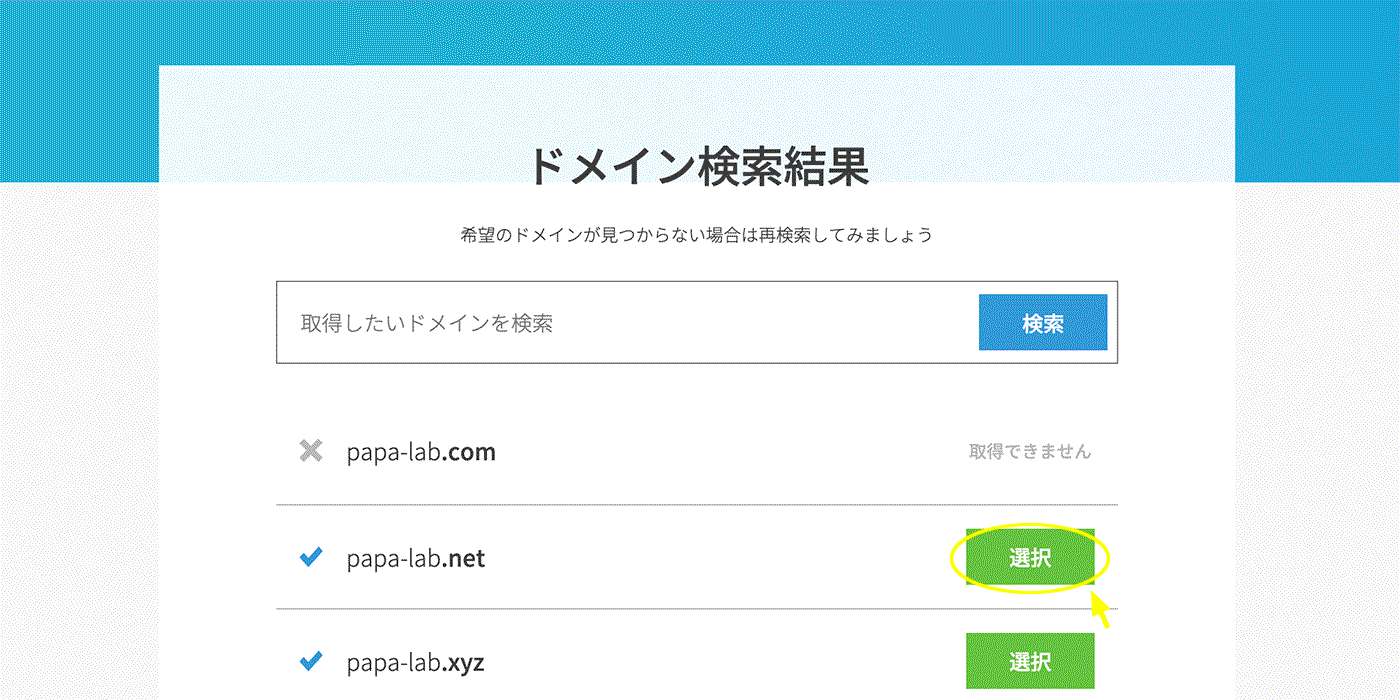Image resolution: width=1400 pixels, height=700 pixels.
Task: Click the bold .com suffix text
Action: click(x=469, y=452)
